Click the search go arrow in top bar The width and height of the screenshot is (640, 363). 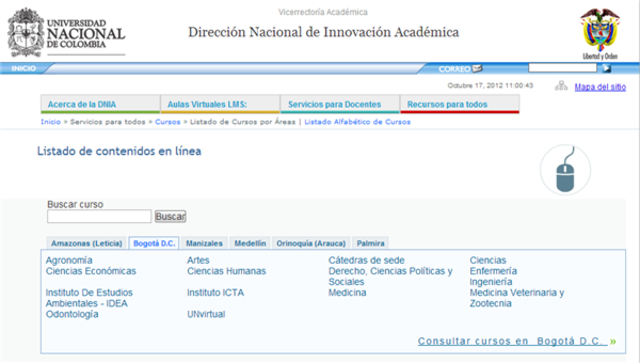607,68
